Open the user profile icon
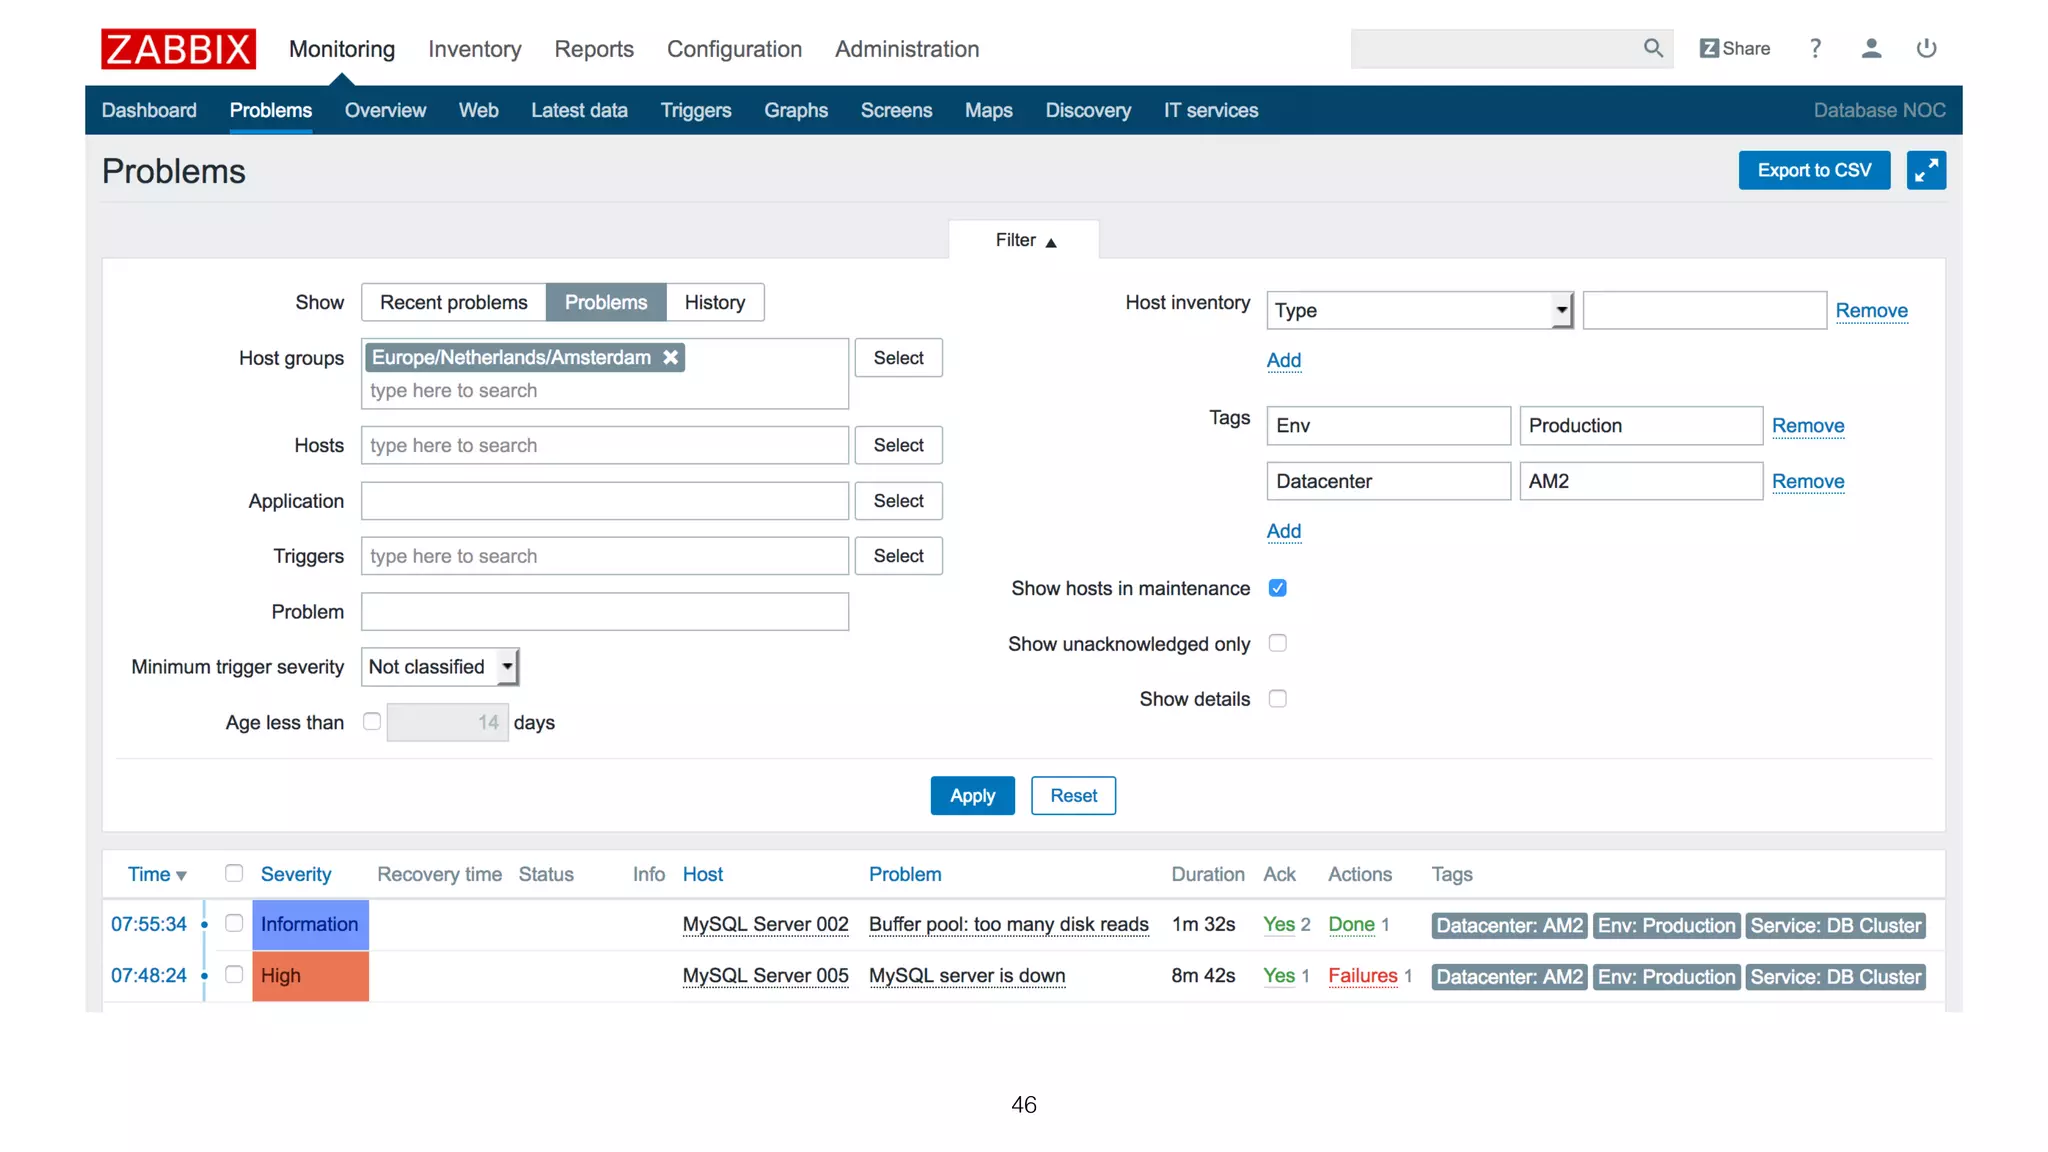 point(1871,48)
